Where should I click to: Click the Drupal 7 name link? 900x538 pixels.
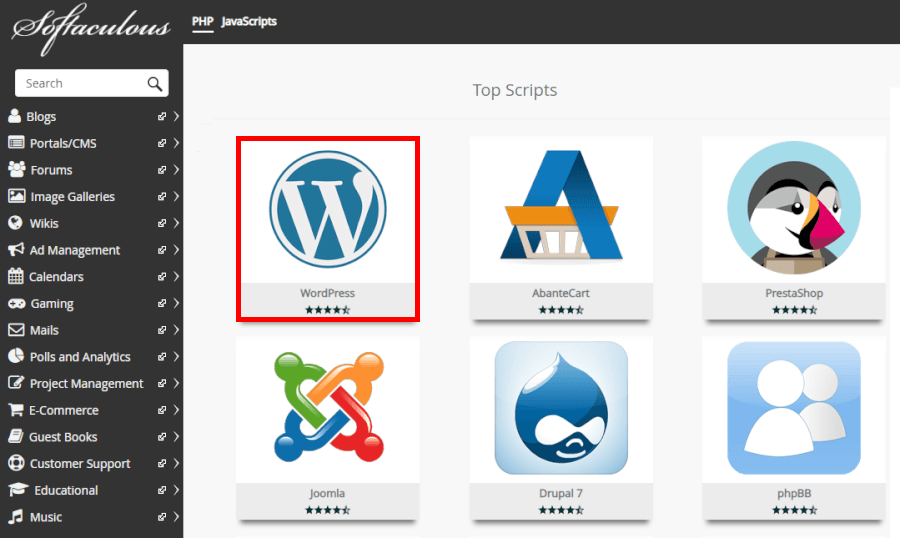tap(561, 493)
